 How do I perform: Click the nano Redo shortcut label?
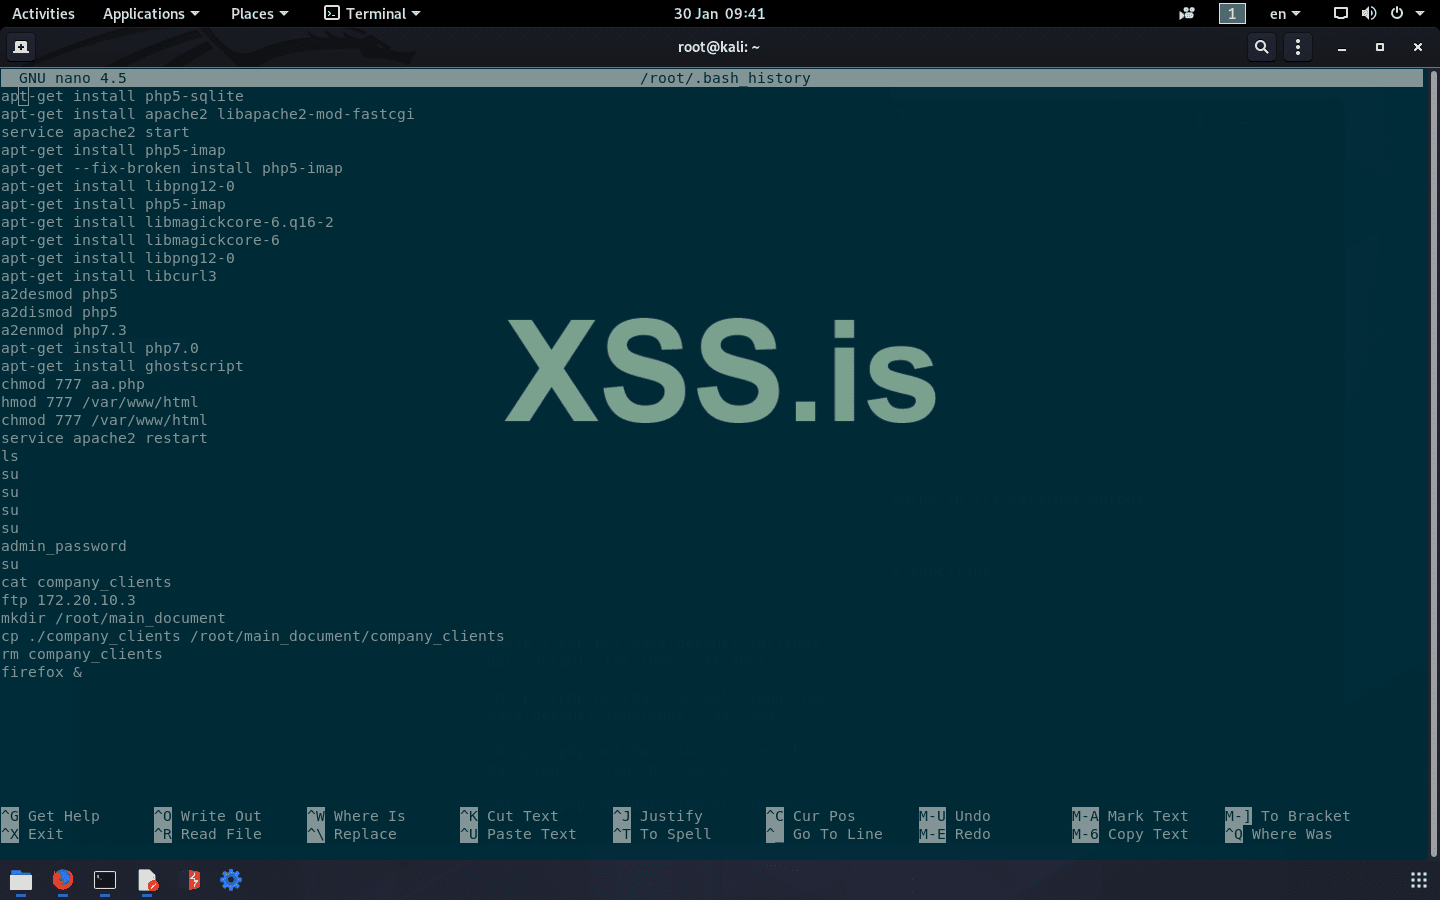(x=973, y=834)
